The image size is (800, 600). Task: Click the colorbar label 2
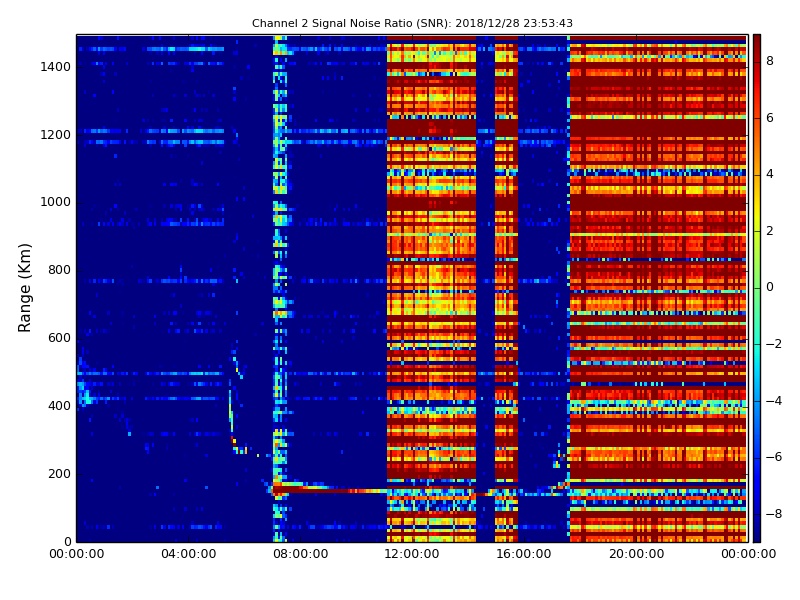pyautogui.click(x=770, y=231)
